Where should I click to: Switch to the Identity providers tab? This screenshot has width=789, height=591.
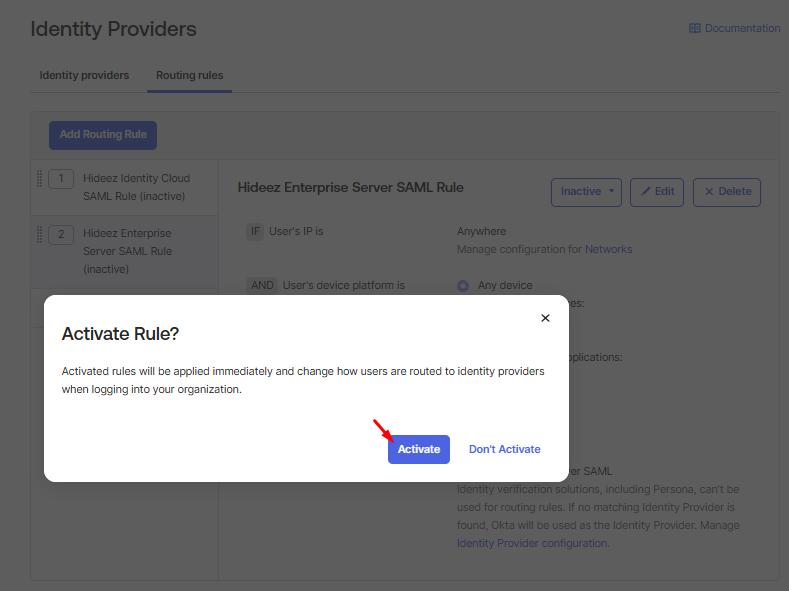pos(84,75)
